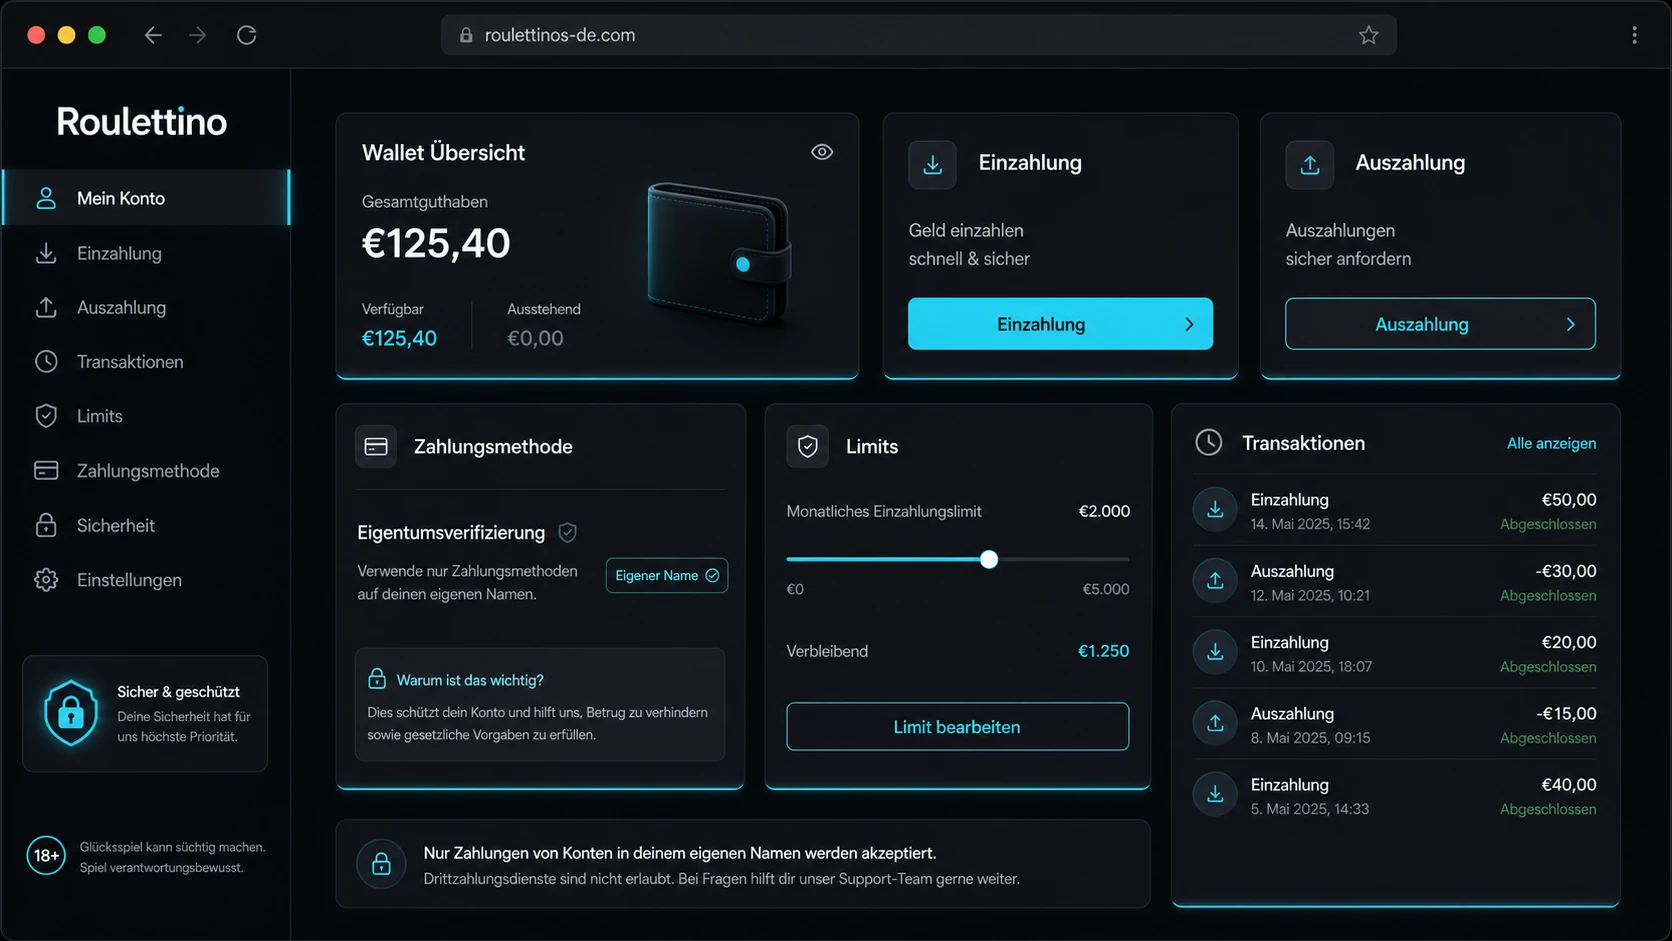Bookmark page with the star icon

point(1368,35)
